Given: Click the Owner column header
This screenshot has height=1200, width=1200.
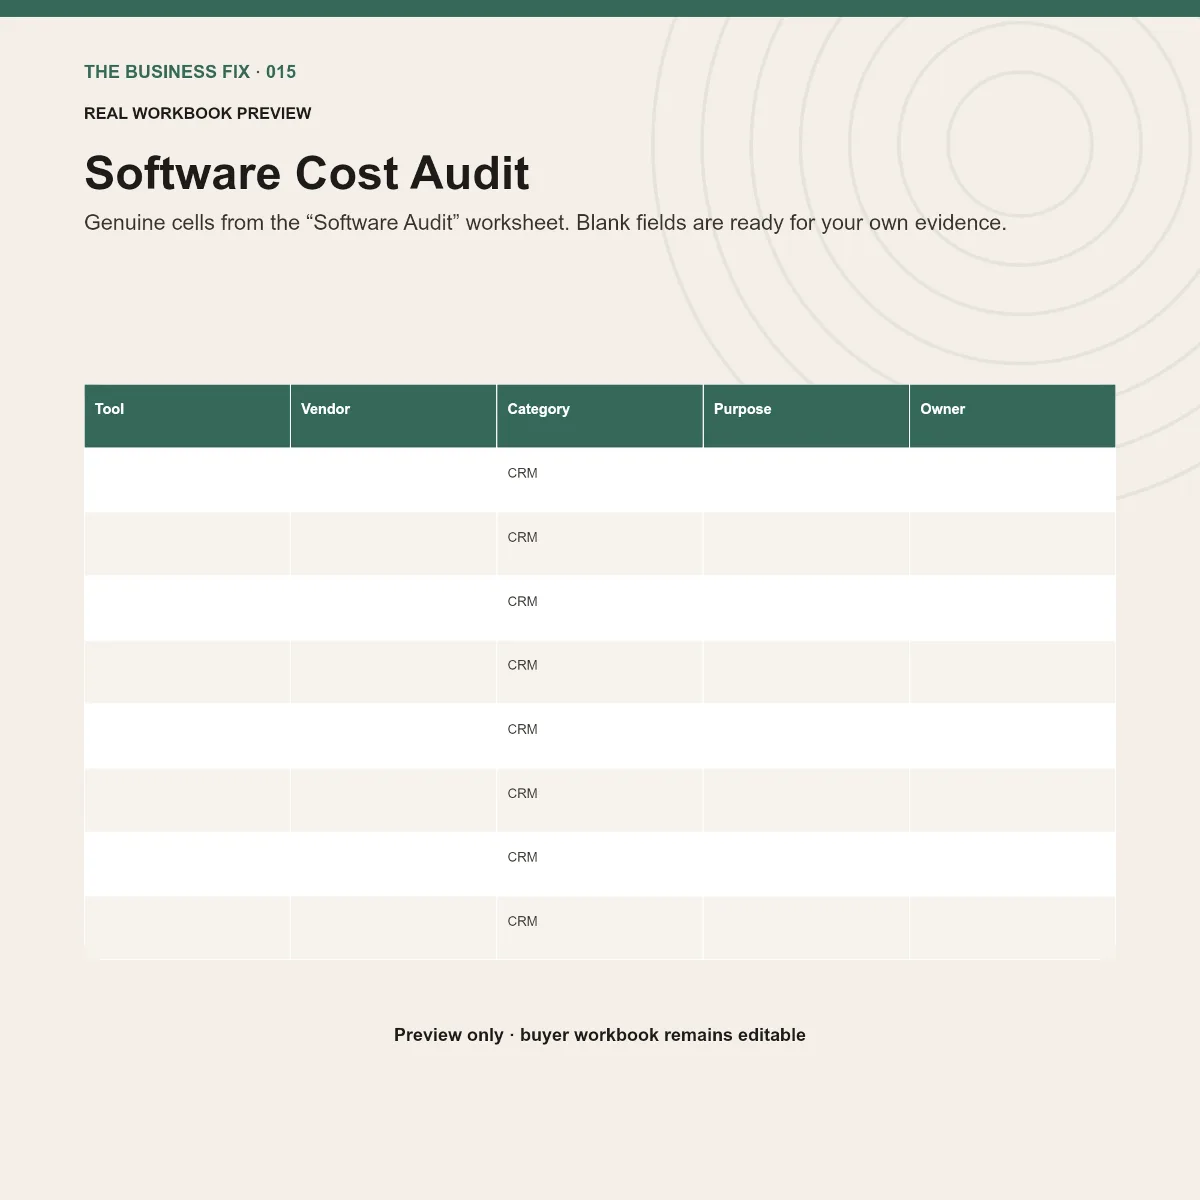Looking at the screenshot, I should (1012, 416).
